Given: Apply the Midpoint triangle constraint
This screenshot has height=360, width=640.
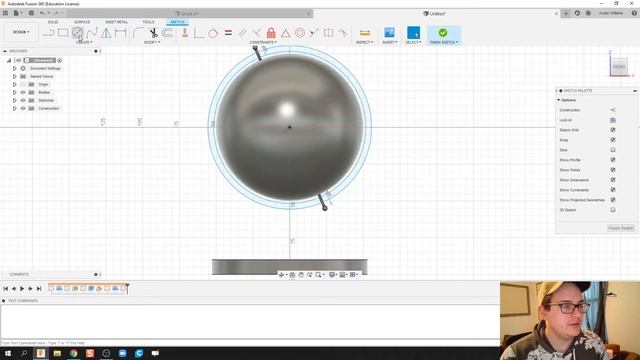Looking at the screenshot, I should click(285, 33).
